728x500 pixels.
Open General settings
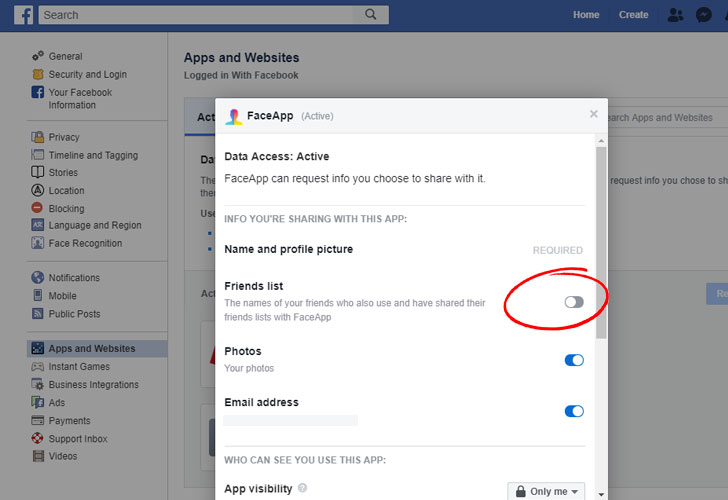65,56
